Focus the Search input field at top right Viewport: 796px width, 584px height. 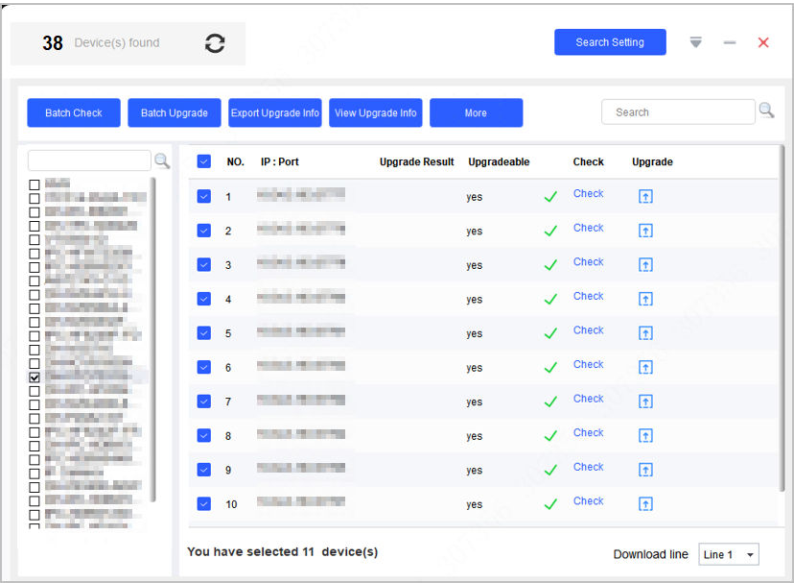pos(678,112)
